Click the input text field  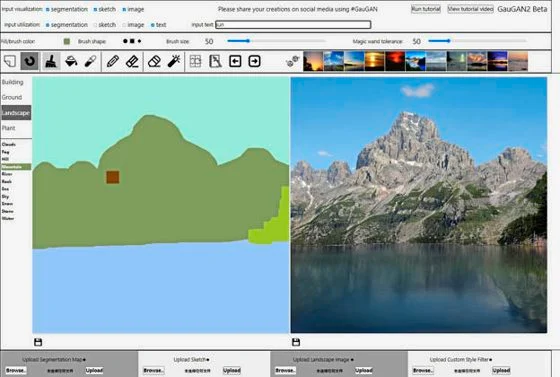(x=293, y=25)
